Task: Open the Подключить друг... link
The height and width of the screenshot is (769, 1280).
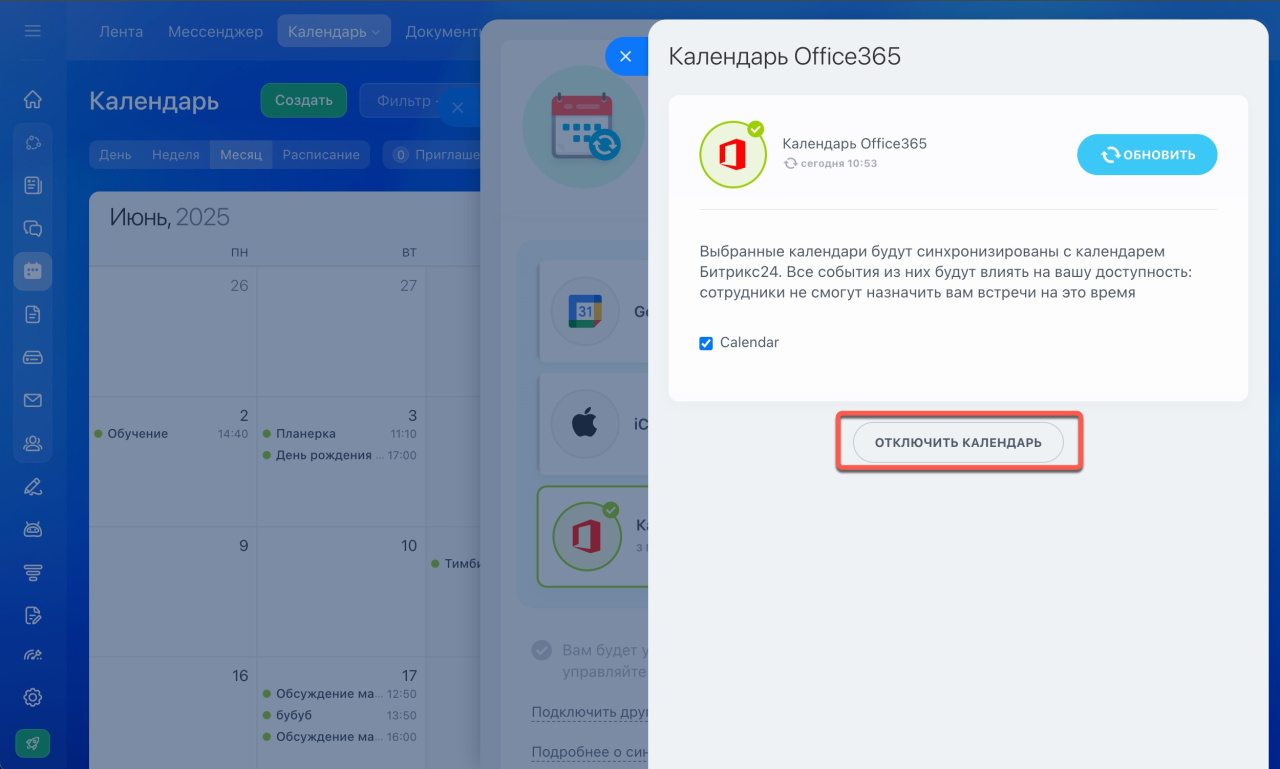Action: 590,713
